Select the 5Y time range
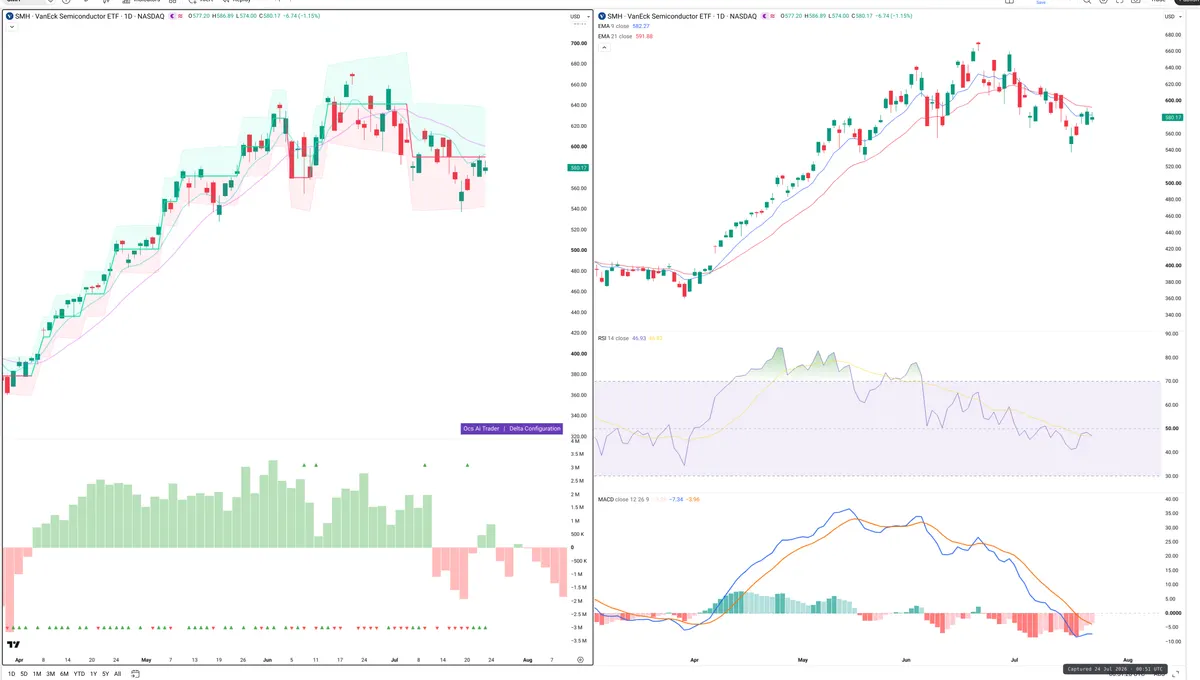1200x680 pixels. click(x=105, y=674)
